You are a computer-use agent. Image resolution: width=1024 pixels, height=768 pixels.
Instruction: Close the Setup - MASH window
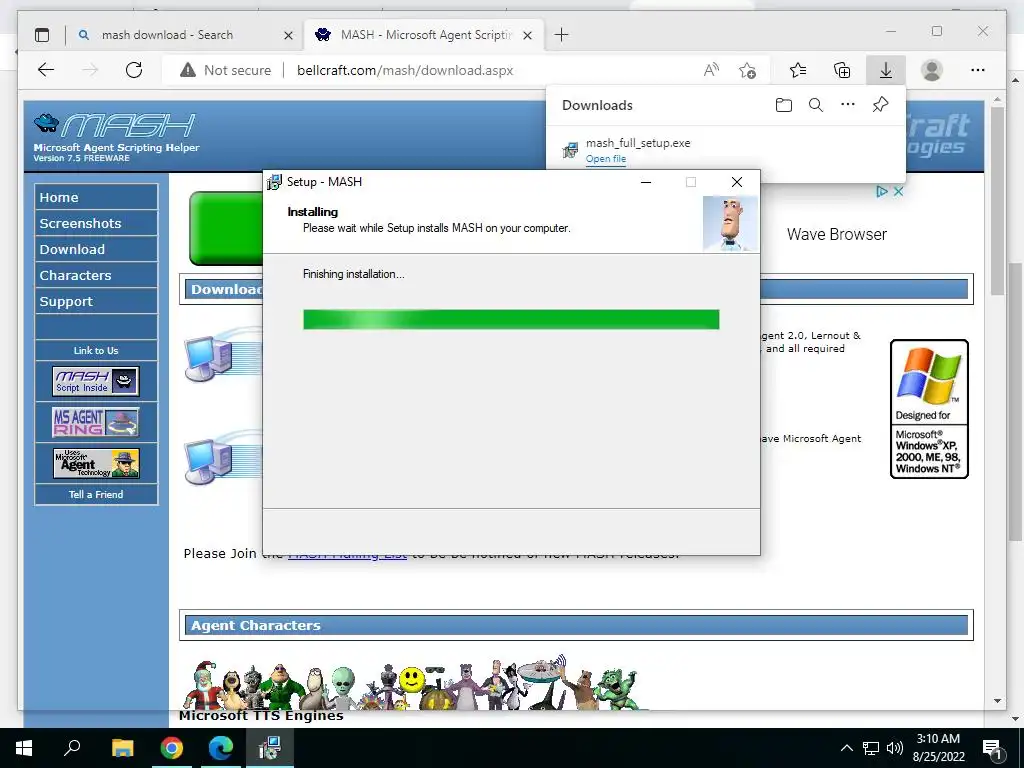click(737, 182)
